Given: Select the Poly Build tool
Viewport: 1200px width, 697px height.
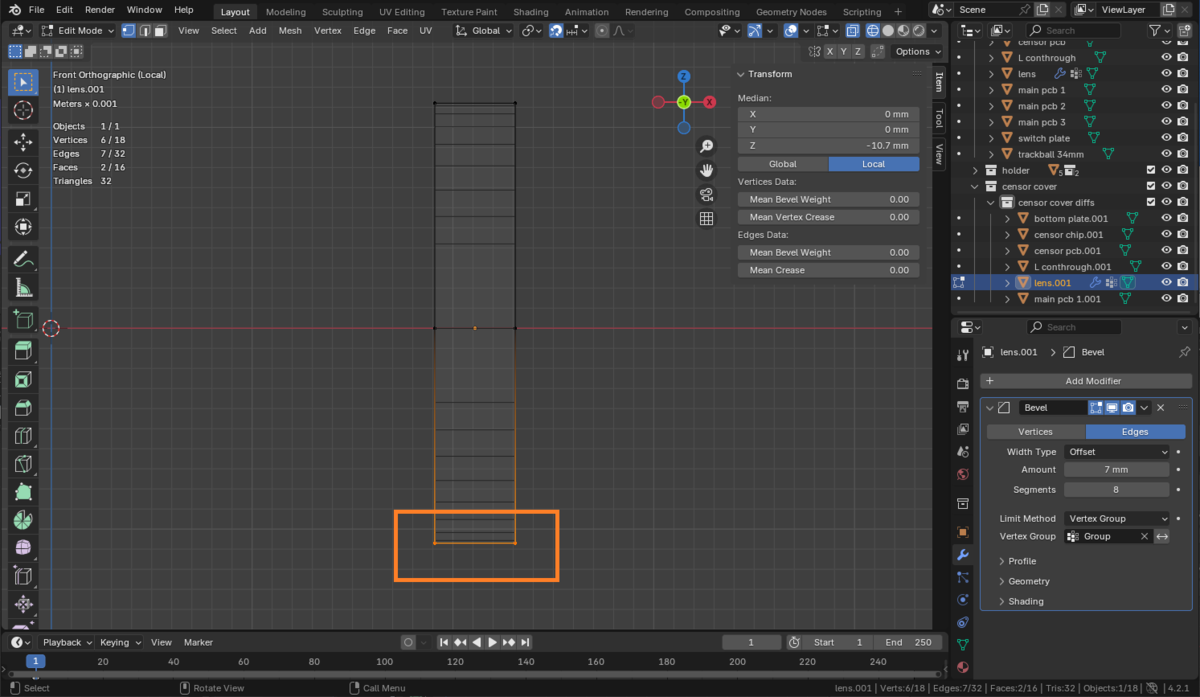Looking at the screenshot, I should tap(22, 492).
